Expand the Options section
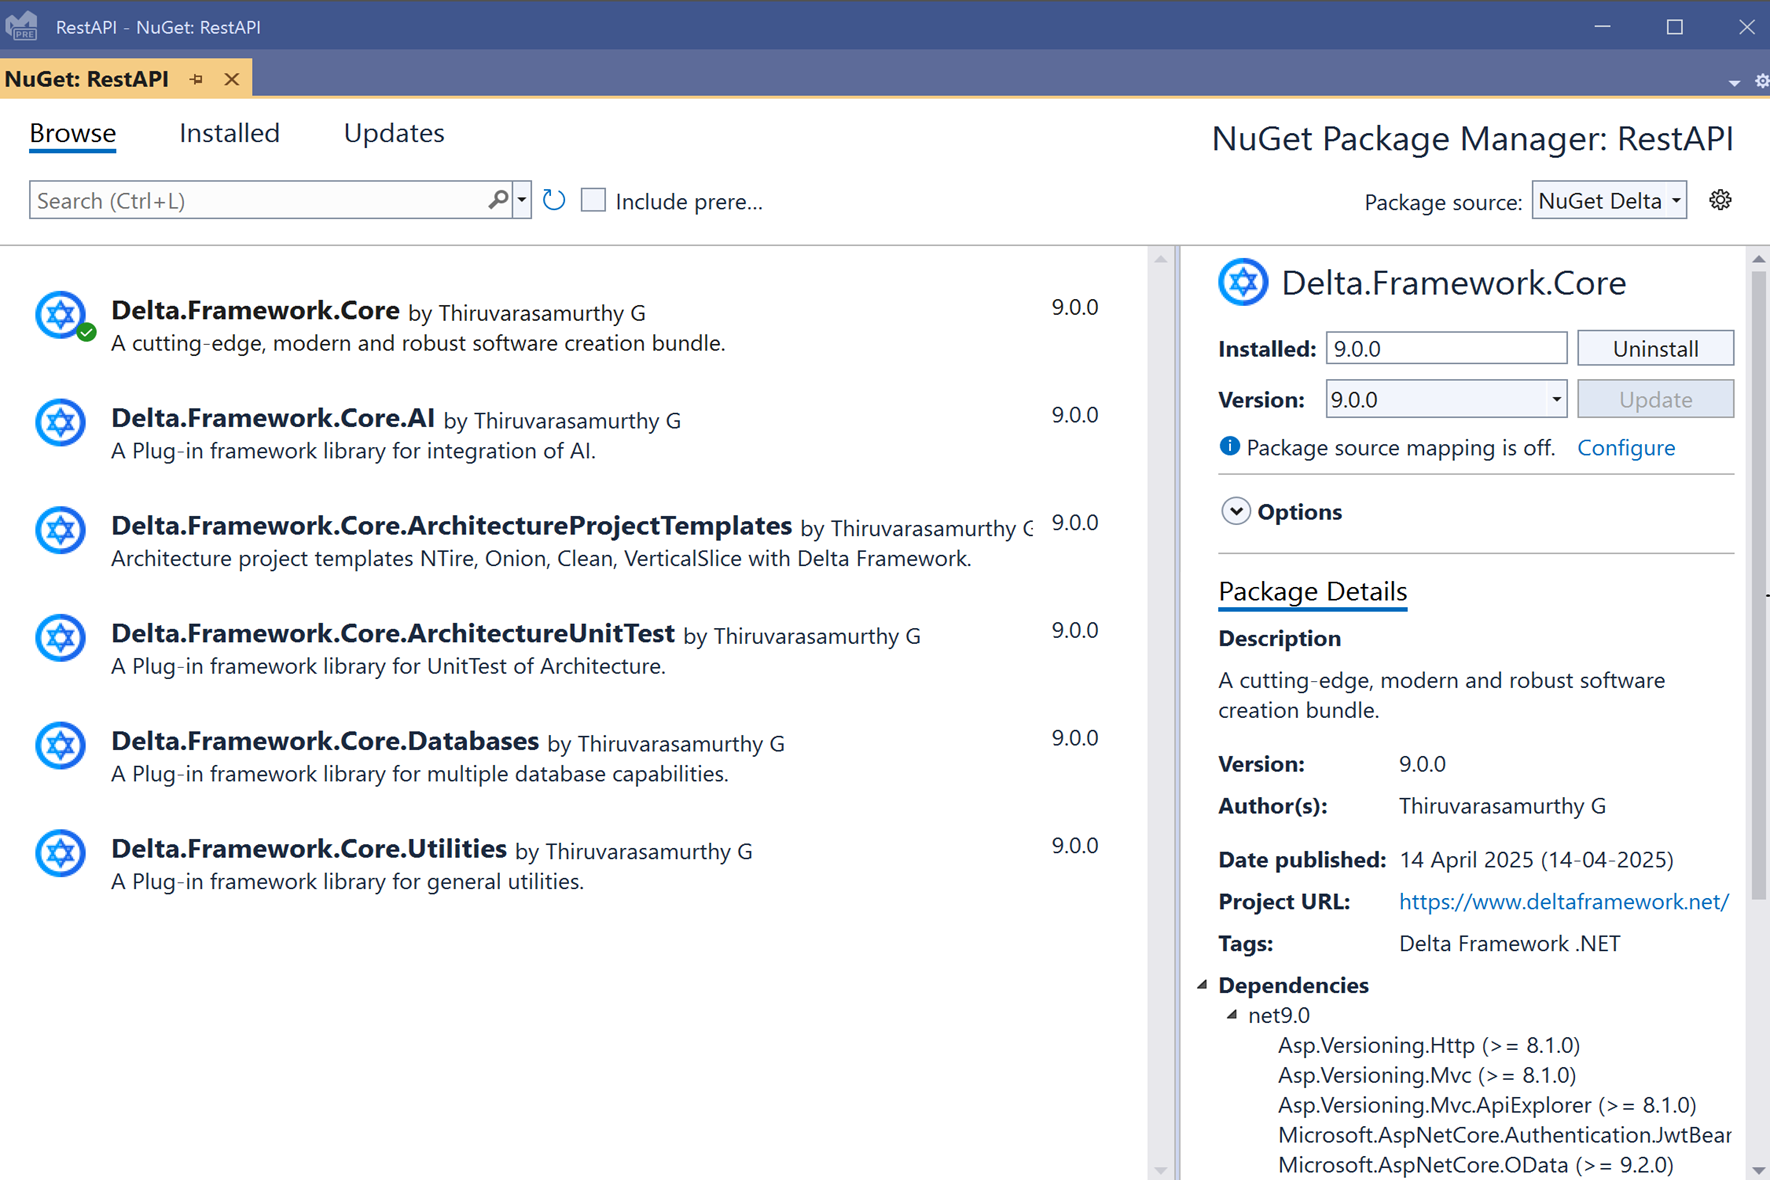Screen dimensions: 1770x1180 pos(1235,511)
